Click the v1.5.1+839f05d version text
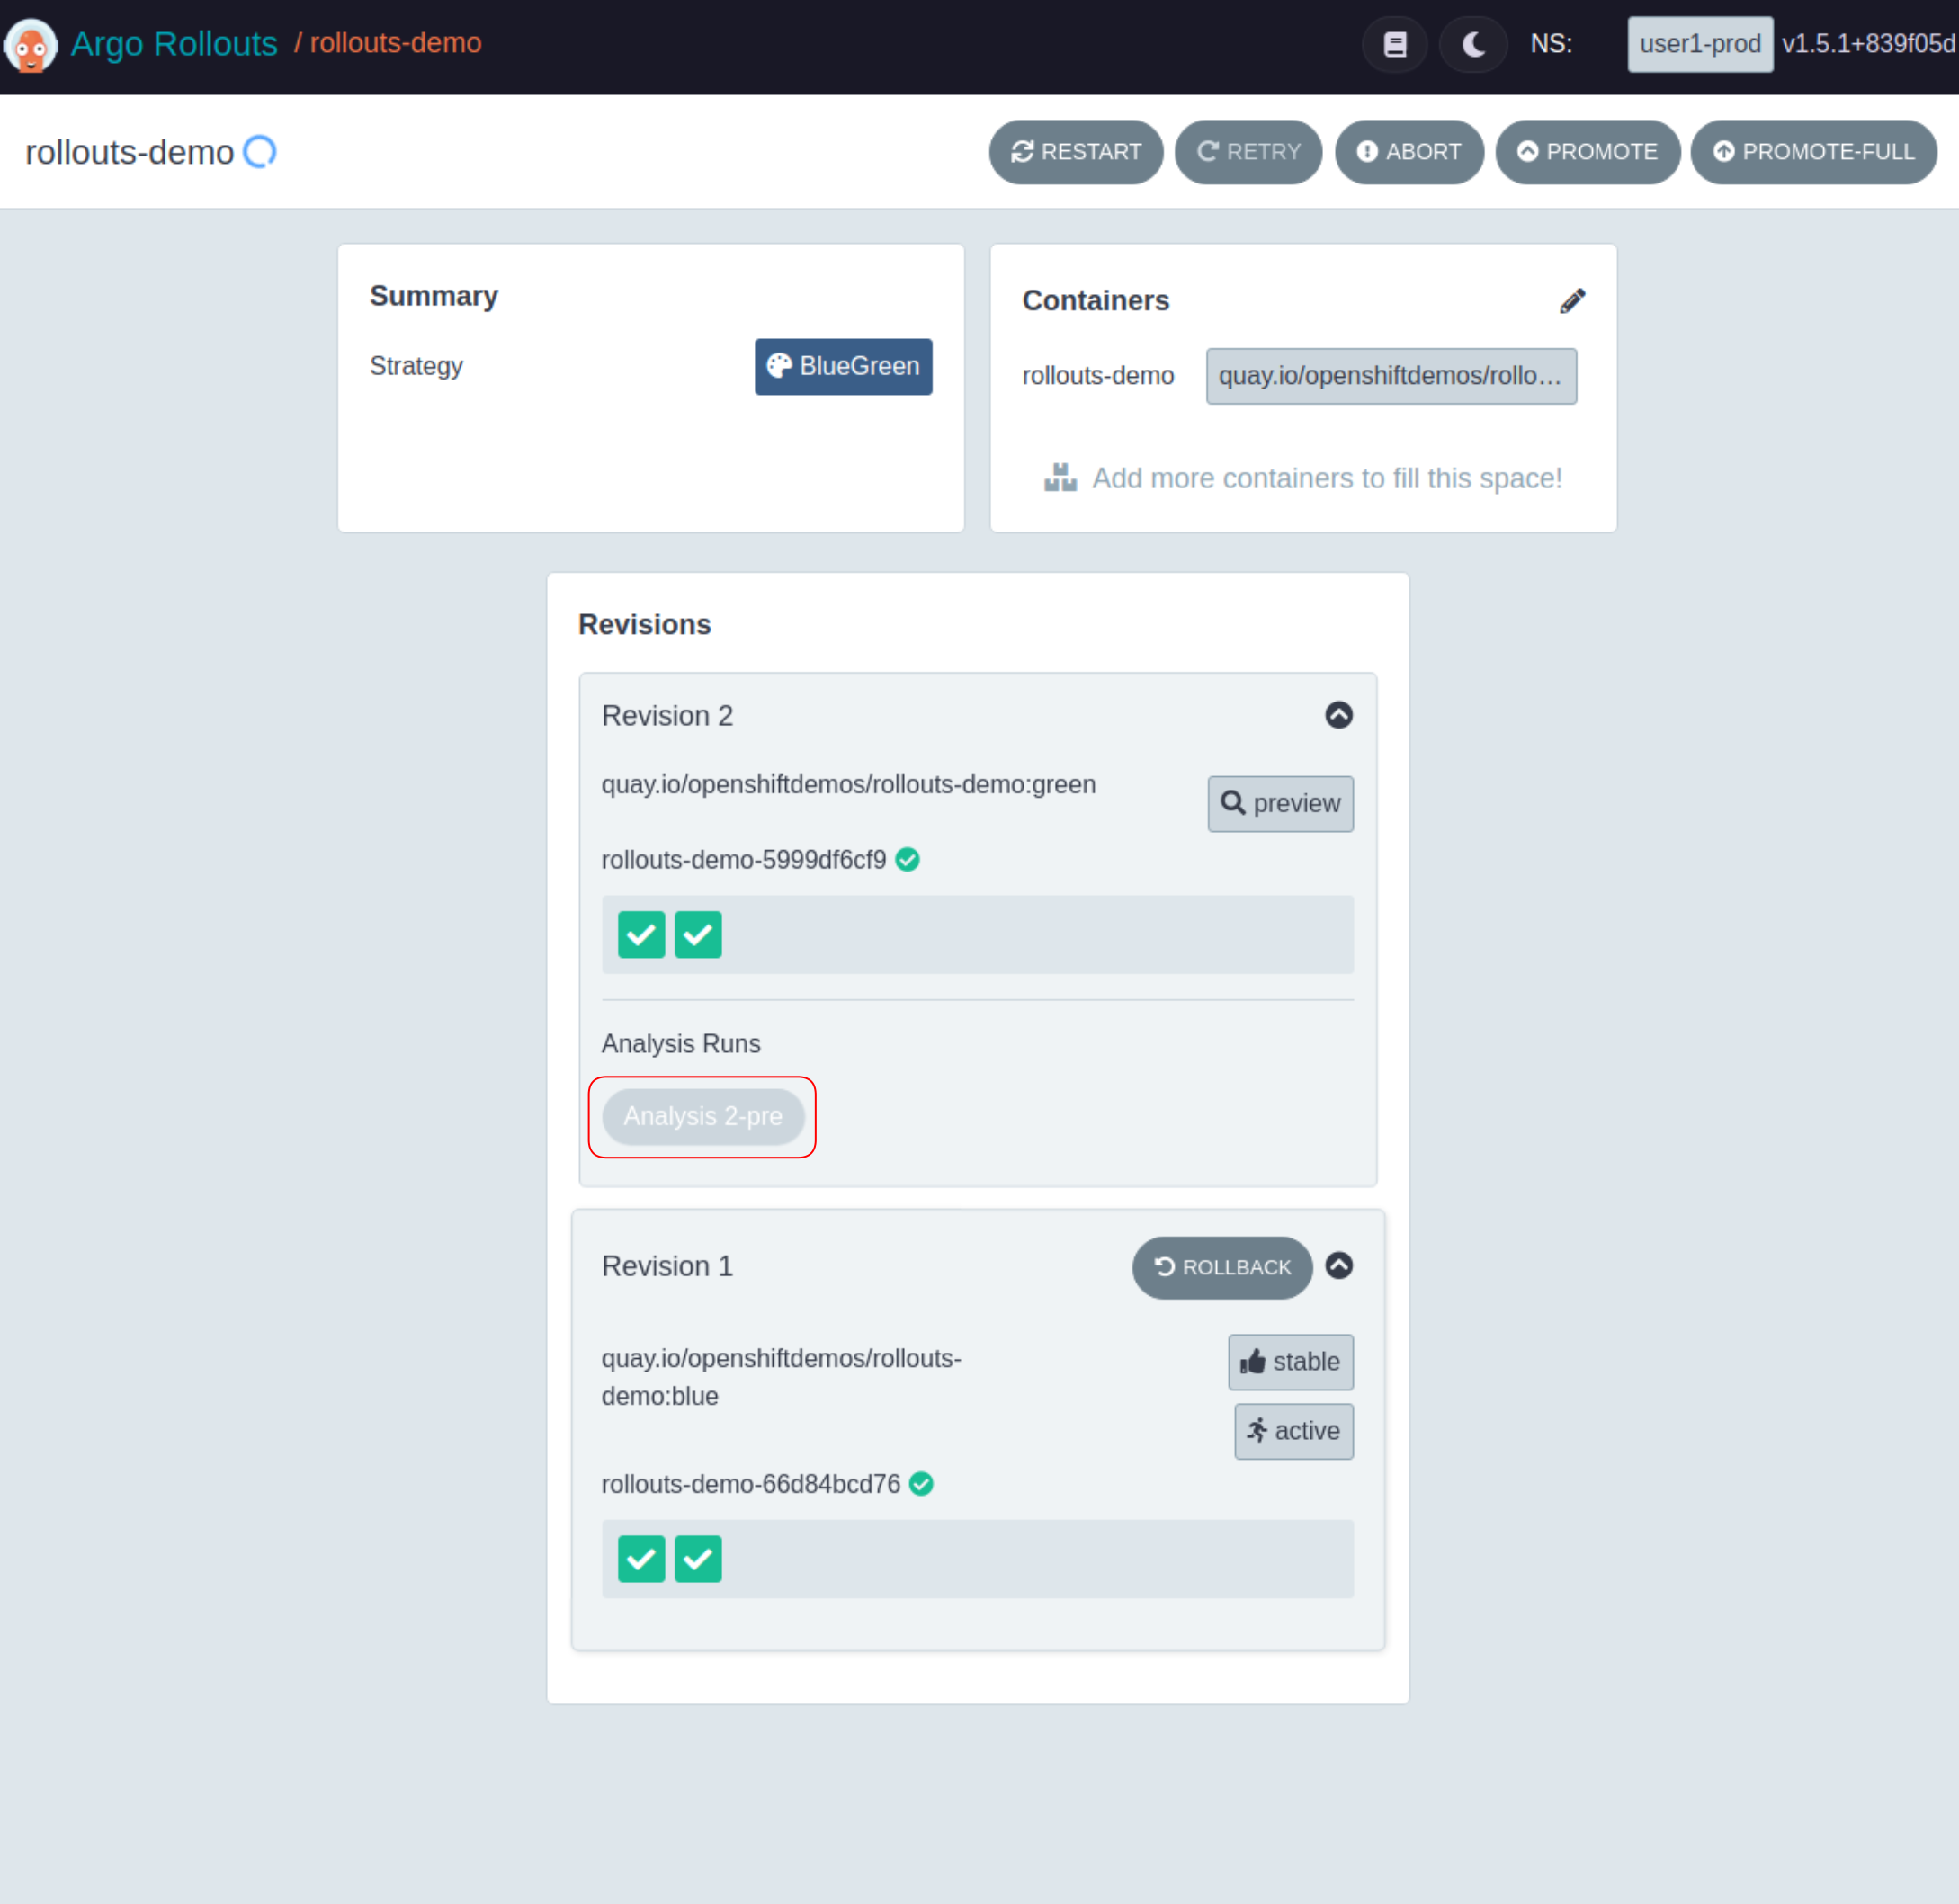 click(1868, 44)
